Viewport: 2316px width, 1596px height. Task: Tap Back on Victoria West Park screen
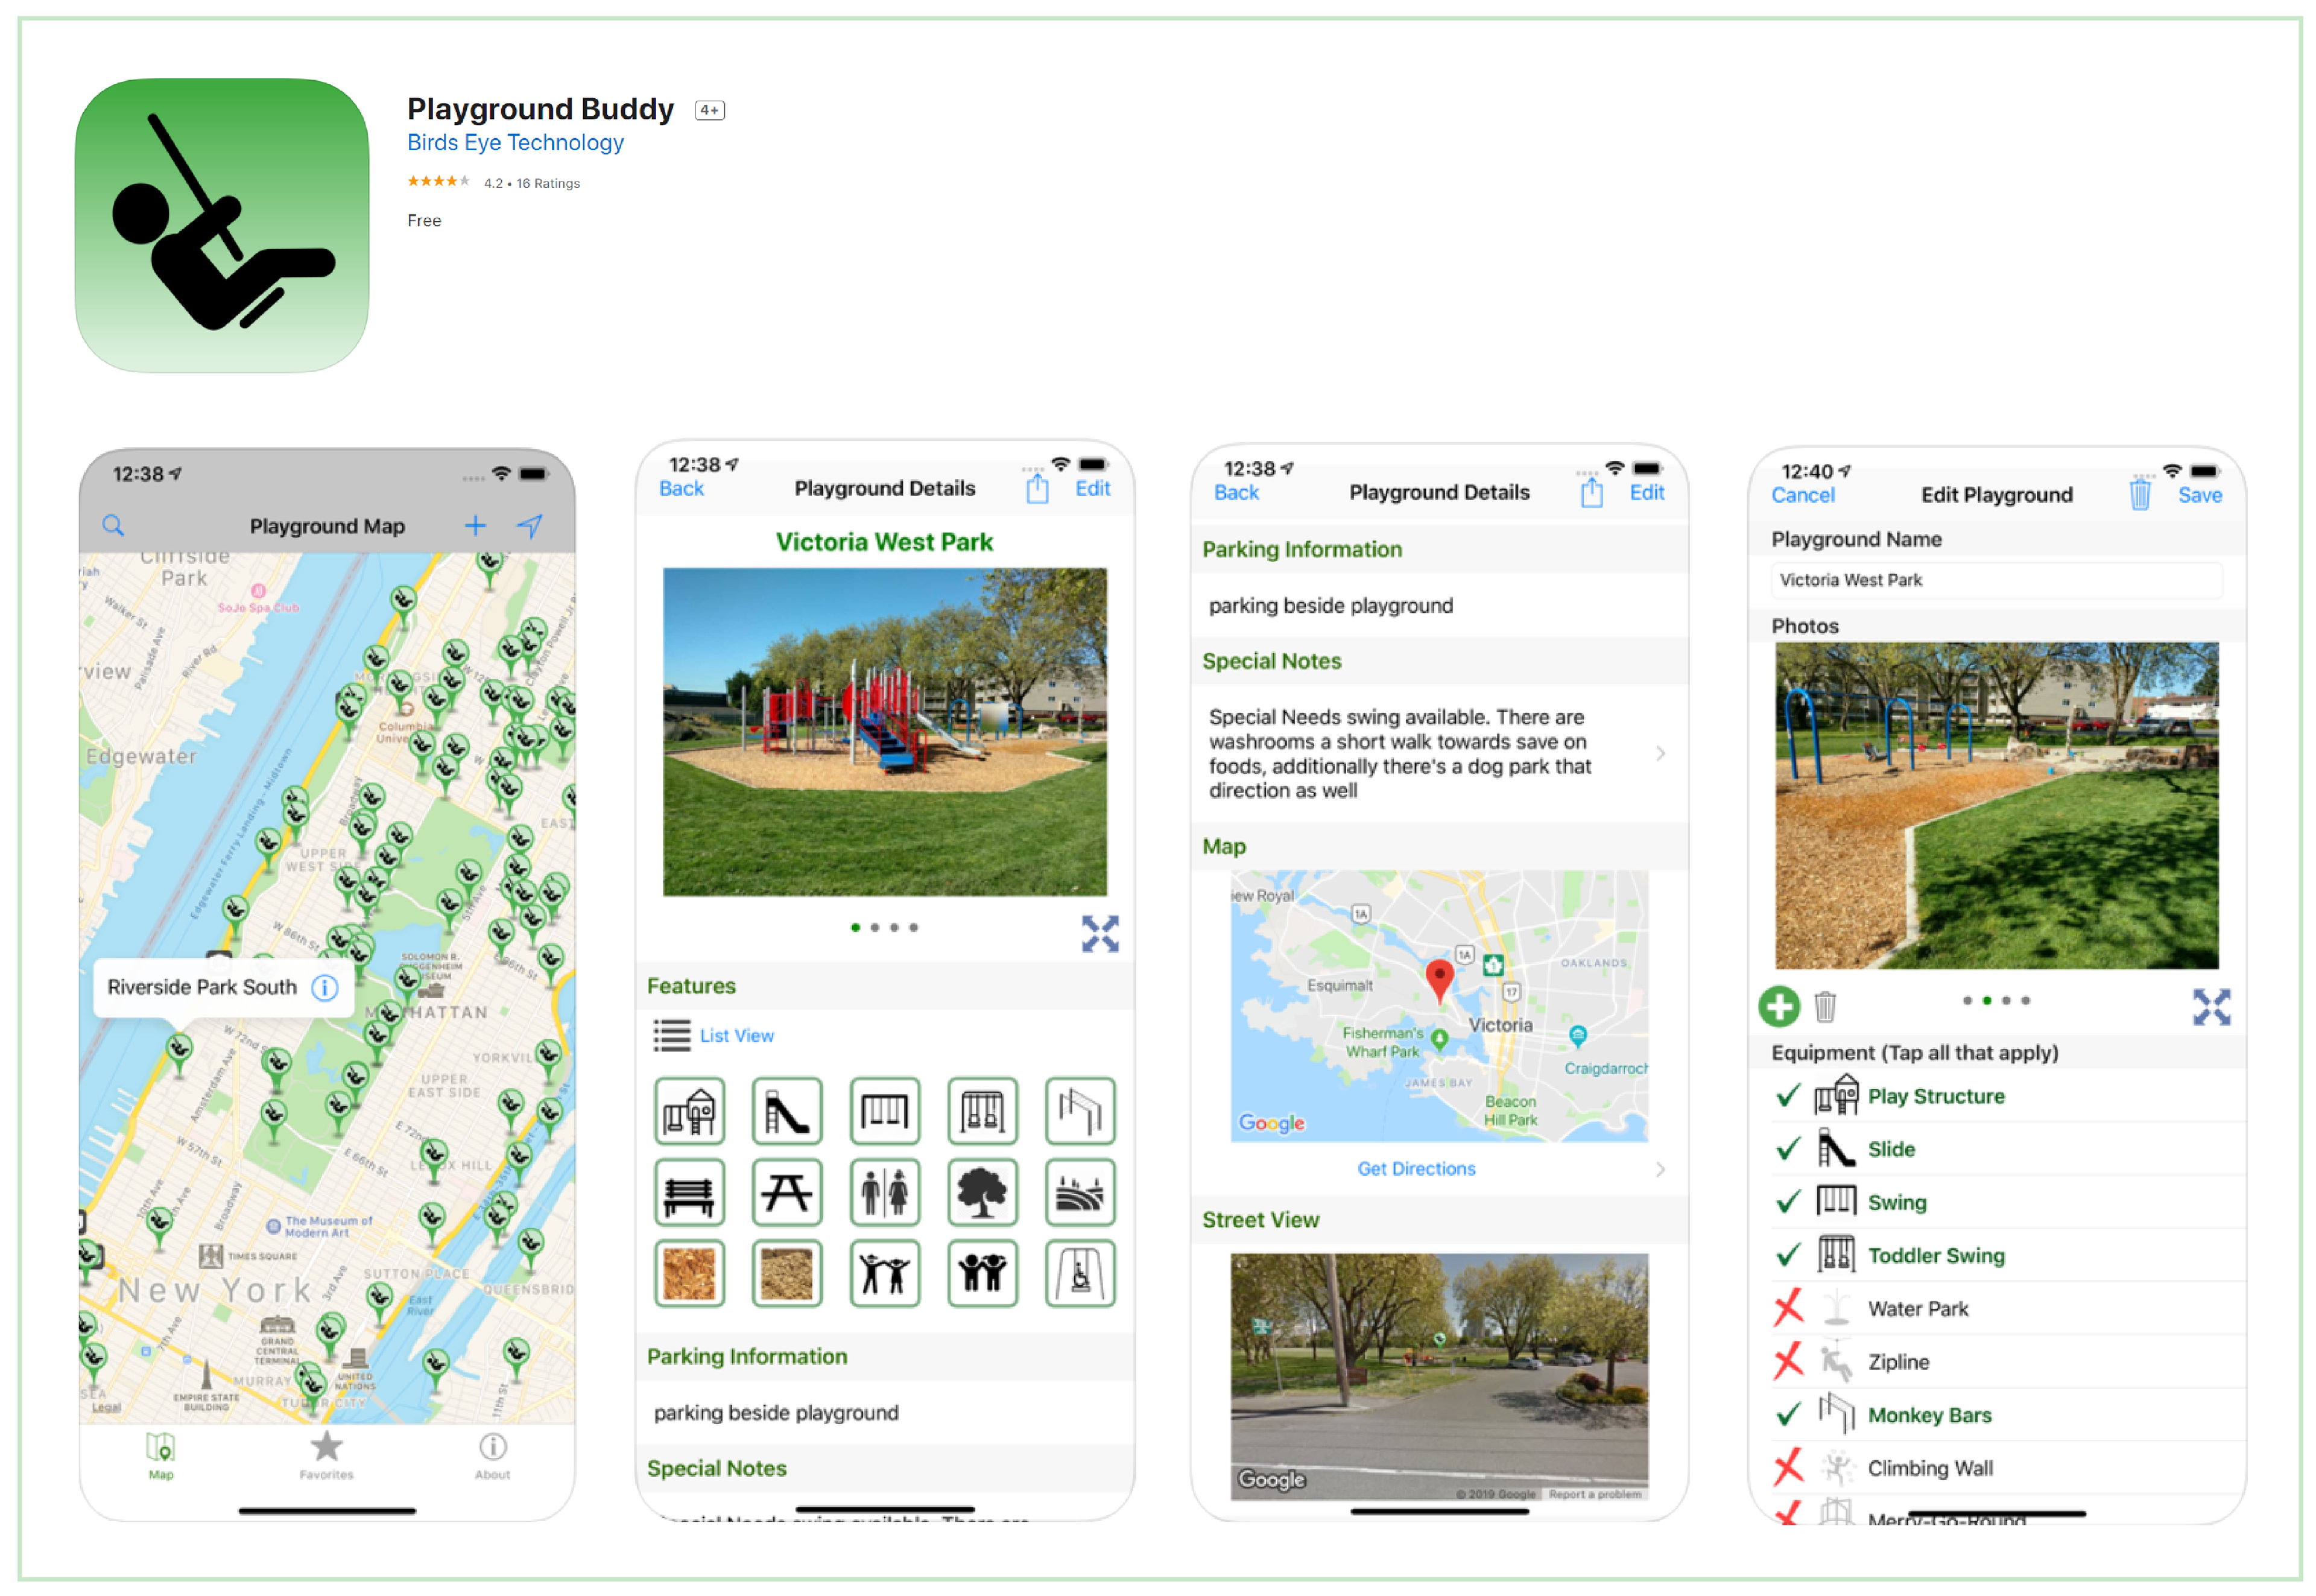(681, 489)
